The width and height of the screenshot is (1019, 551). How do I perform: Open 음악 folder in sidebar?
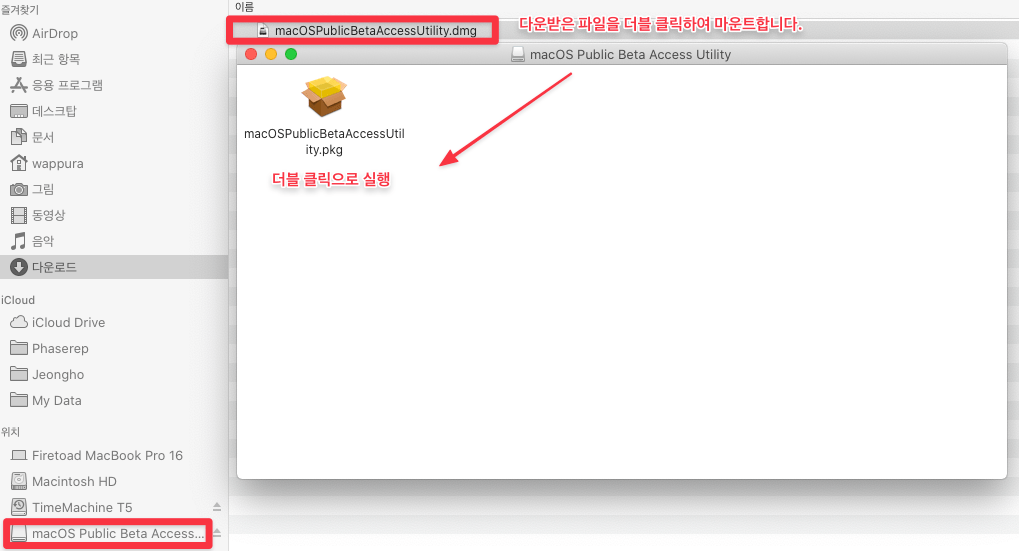tap(43, 241)
